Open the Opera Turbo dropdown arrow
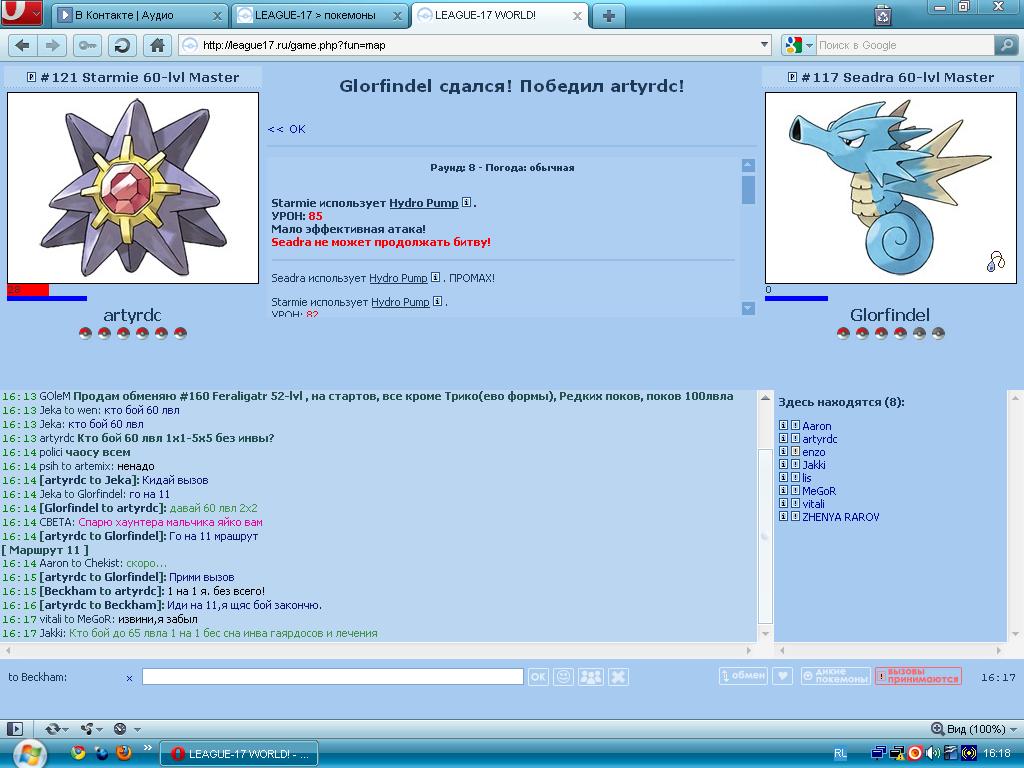 [137, 729]
